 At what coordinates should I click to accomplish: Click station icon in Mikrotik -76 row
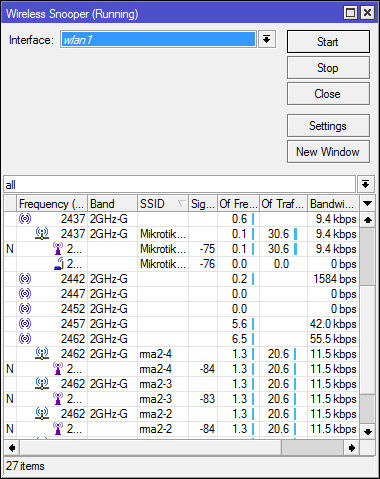59,263
